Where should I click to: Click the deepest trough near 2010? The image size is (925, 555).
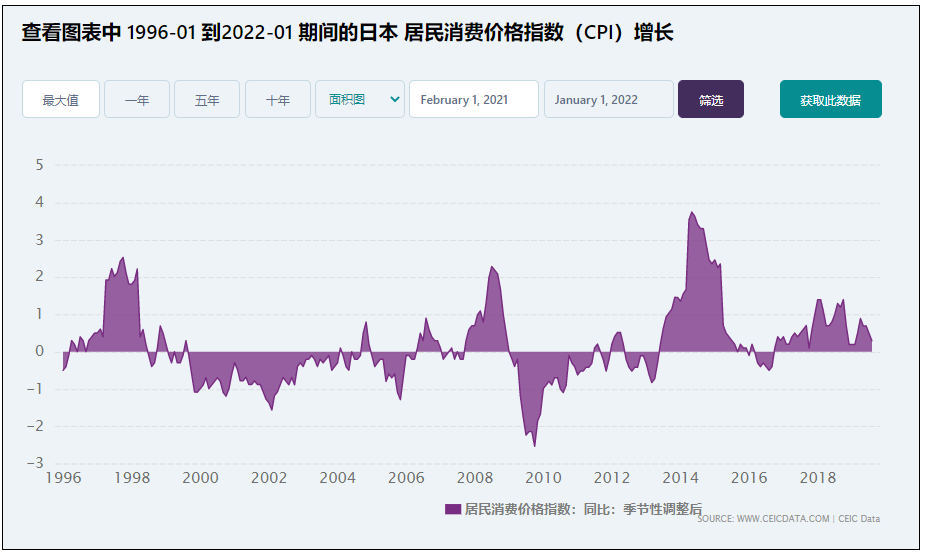tap(534, 444)
